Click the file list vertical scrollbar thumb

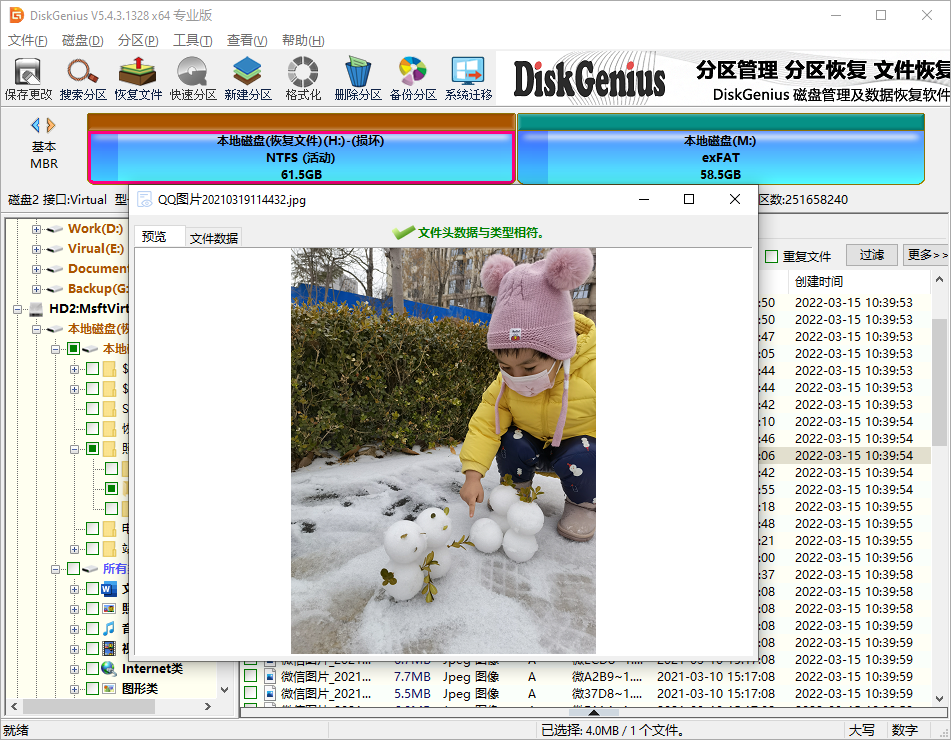939,382
